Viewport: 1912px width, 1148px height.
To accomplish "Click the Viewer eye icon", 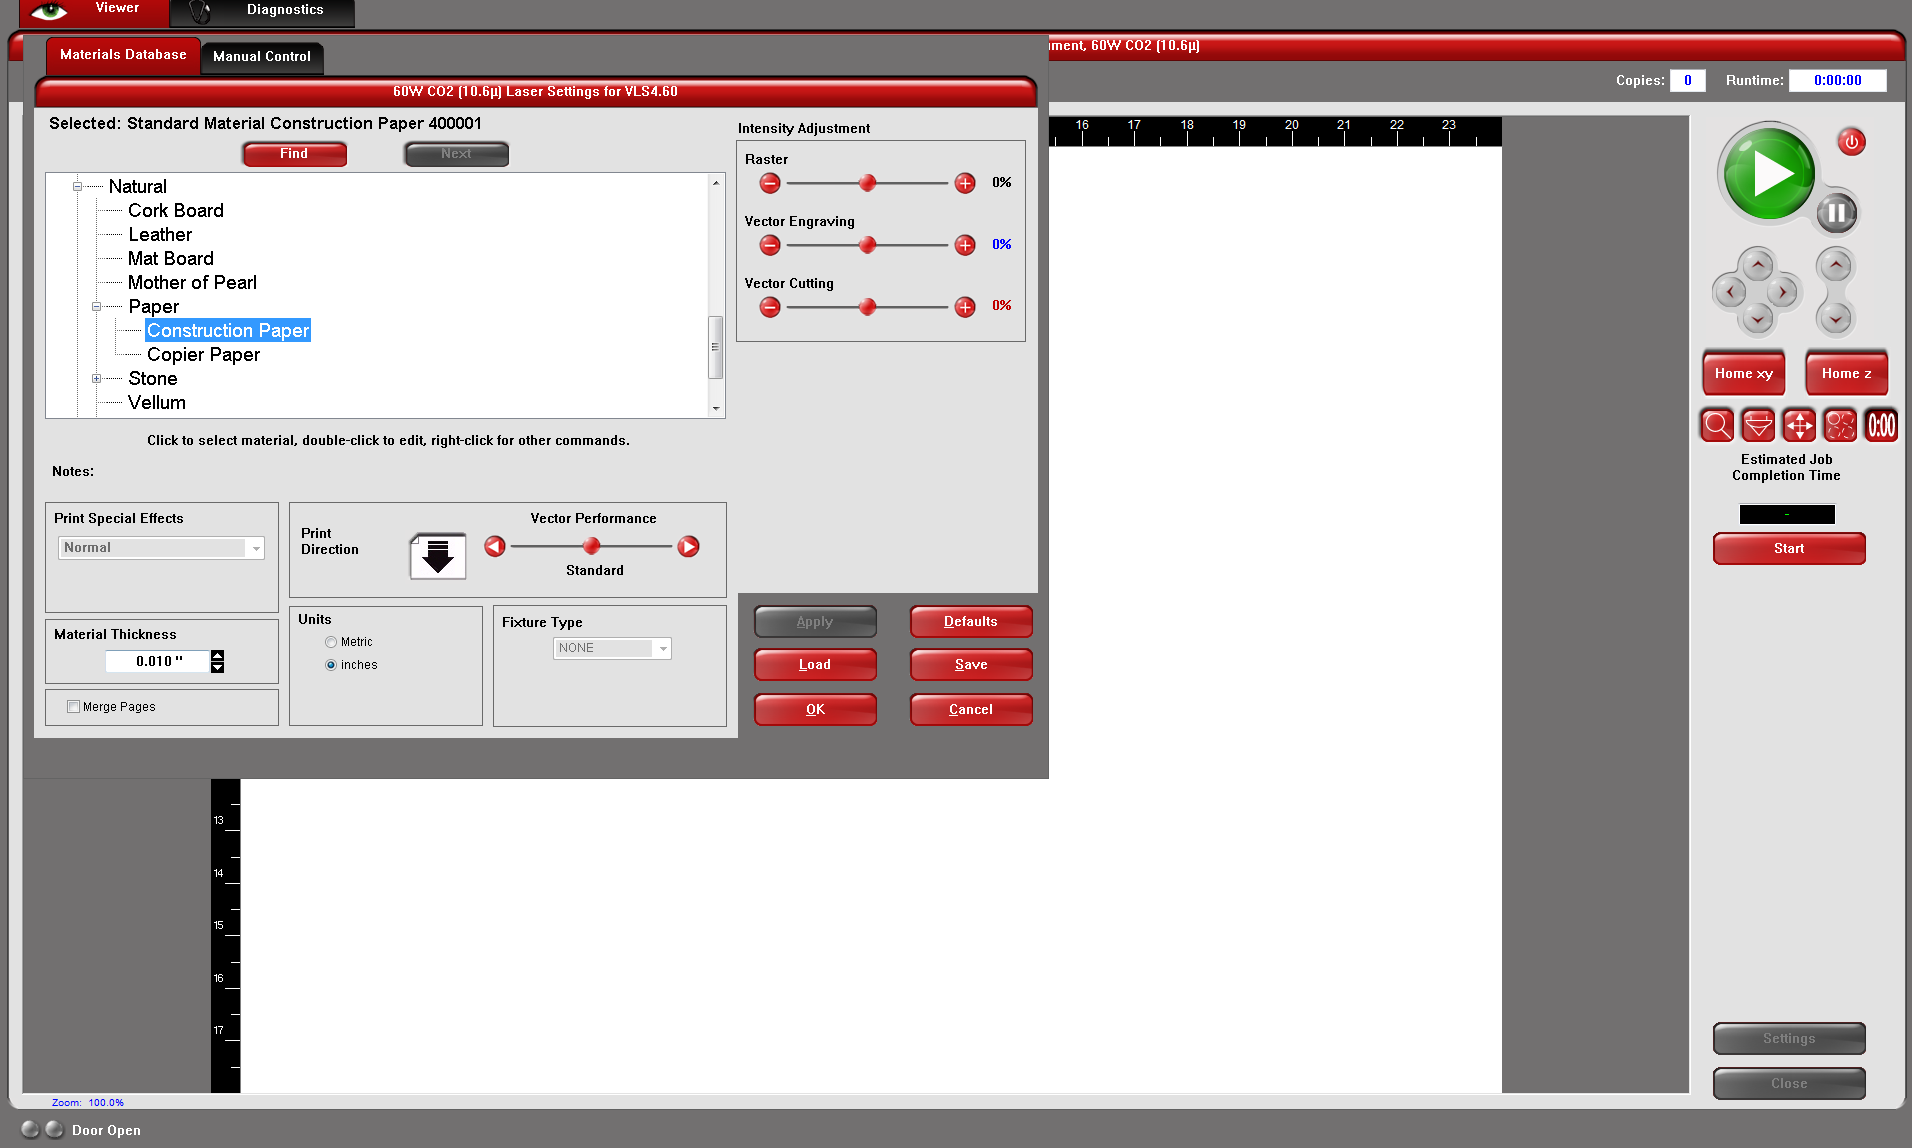I will pos(48,12).
